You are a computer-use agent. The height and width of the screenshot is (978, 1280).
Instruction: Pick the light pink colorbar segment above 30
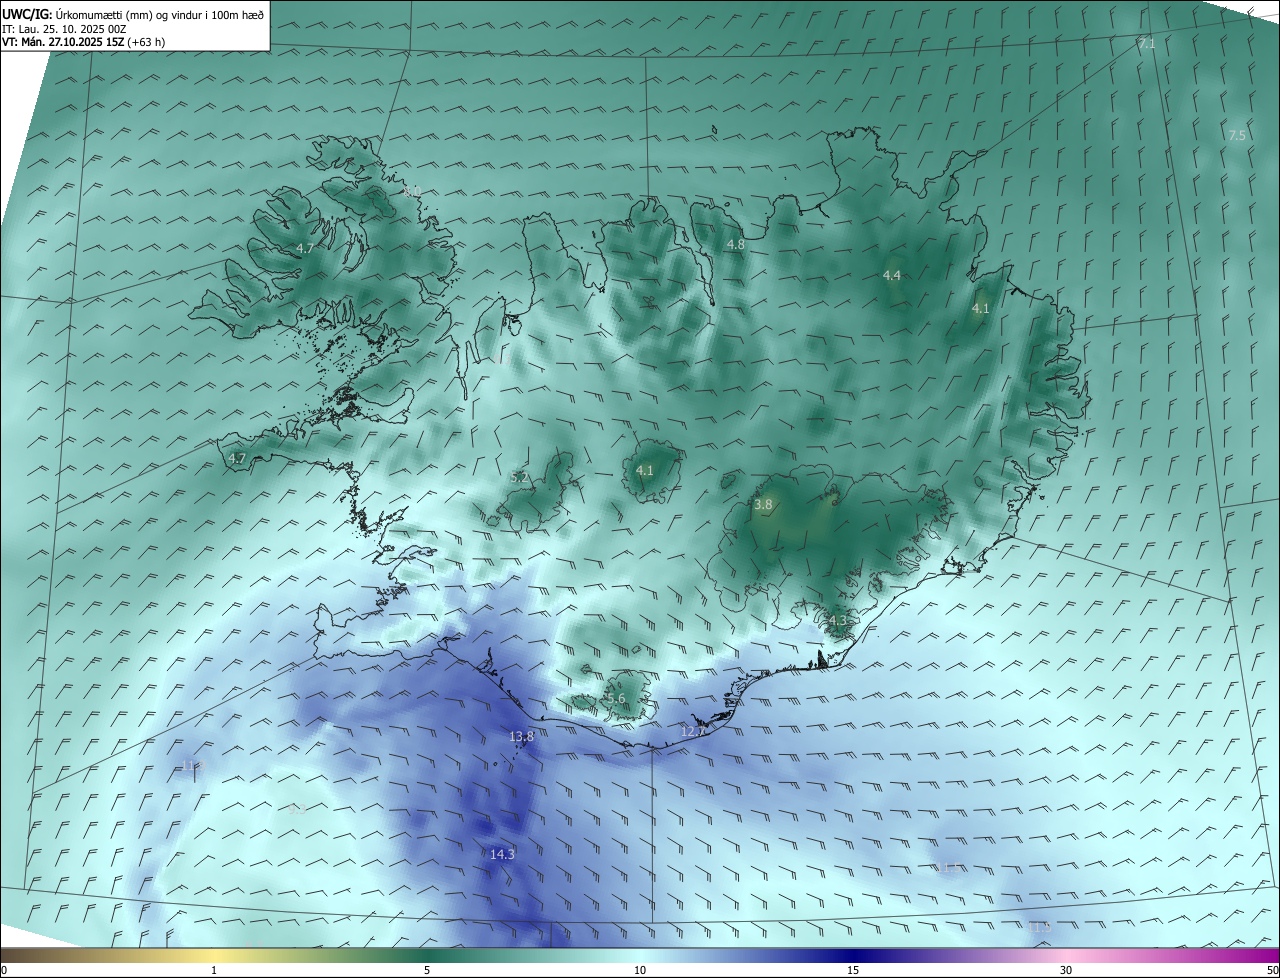click(x=1066, y=955)
